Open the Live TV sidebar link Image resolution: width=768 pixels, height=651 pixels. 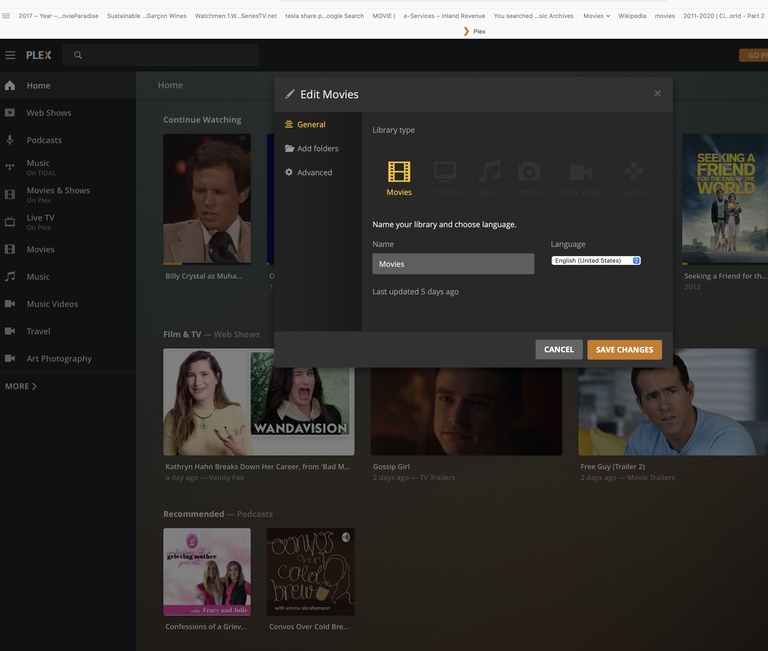click(x=41, y=218)
